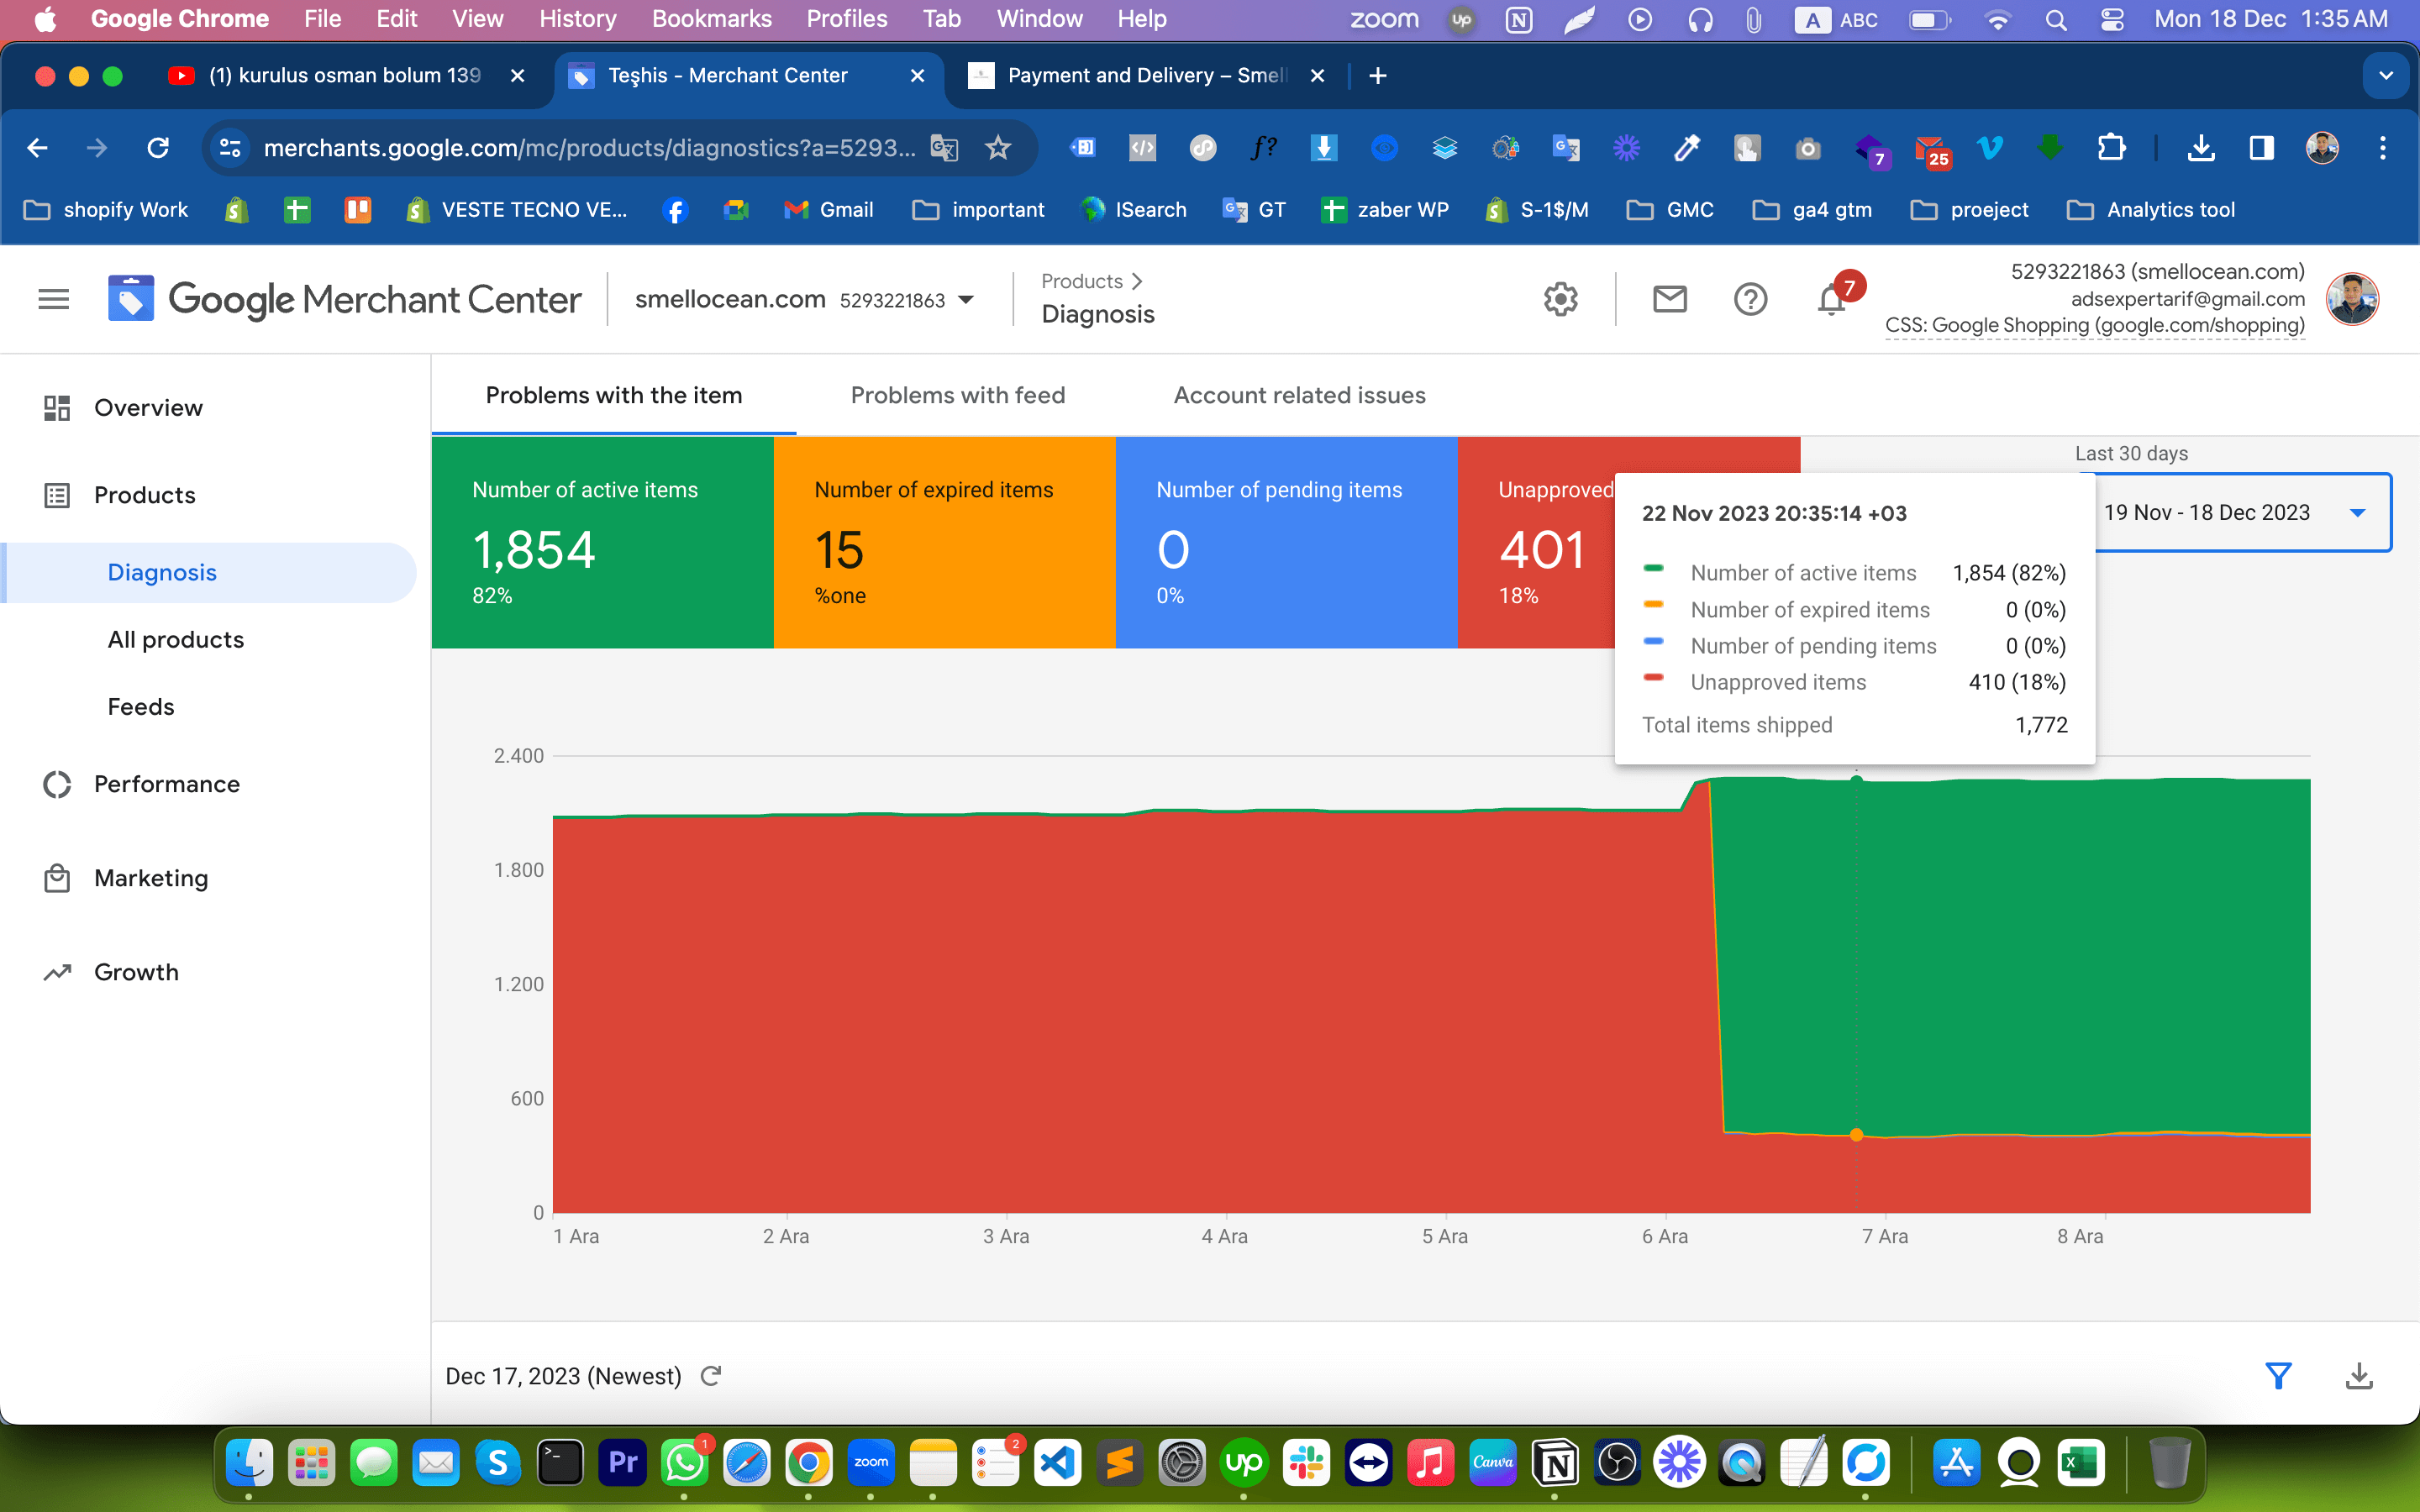This screenshot has width=2420, height=1512.
Task: Click the Performance sidebar icon
Action: pyautogui.click(x=57, y=782)
